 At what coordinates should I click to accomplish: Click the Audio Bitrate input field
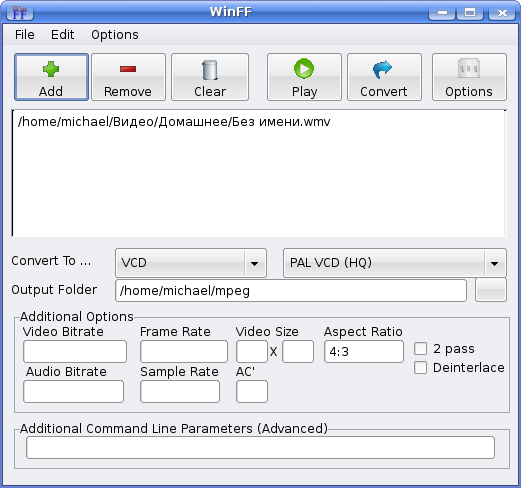[73, 391]
